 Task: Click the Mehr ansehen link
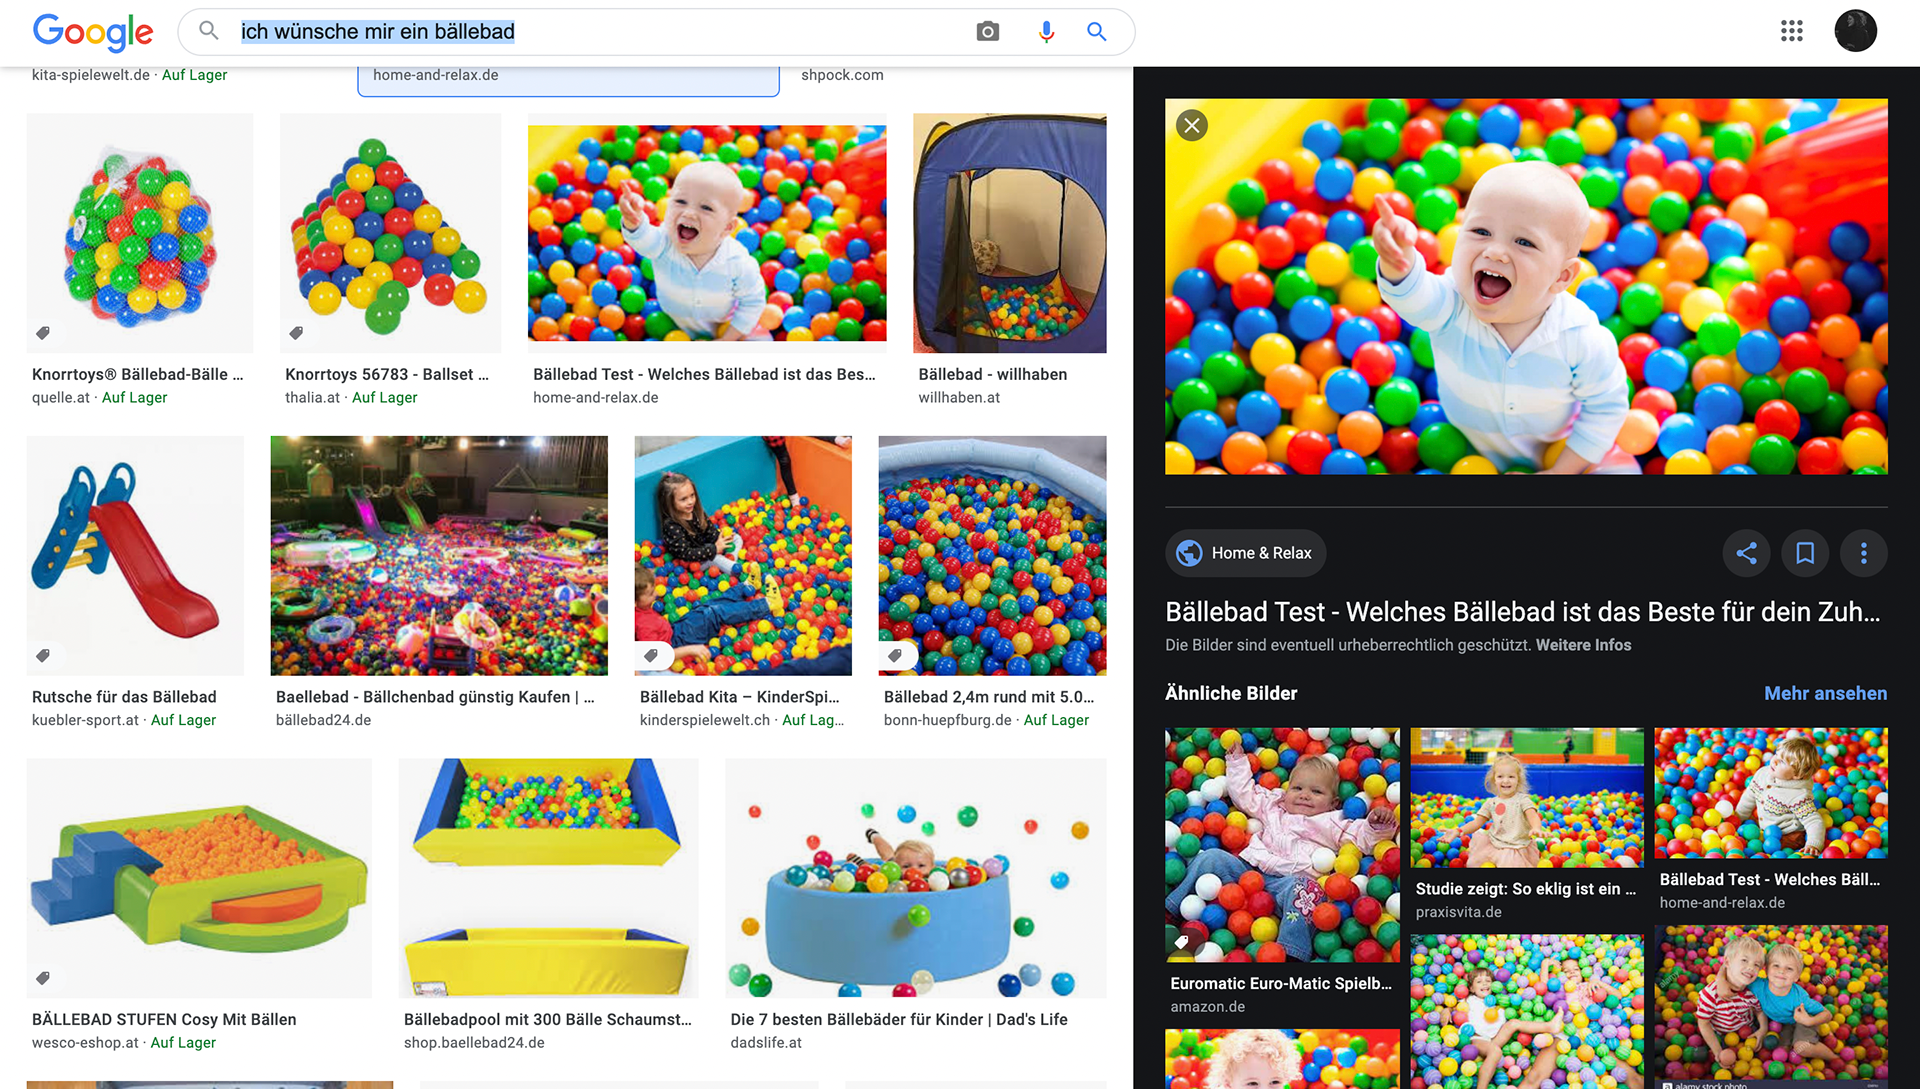[1825, 693]
